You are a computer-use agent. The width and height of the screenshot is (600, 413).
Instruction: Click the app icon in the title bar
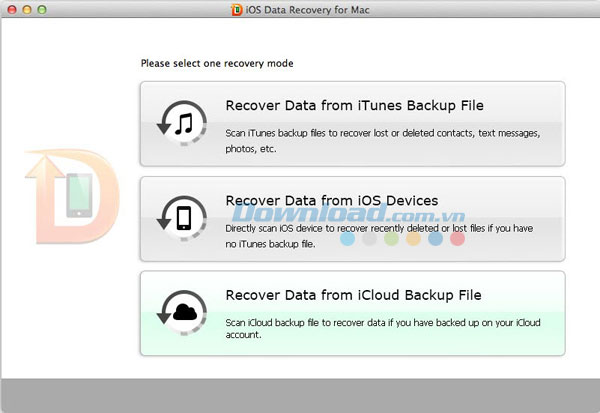[238, 9]
